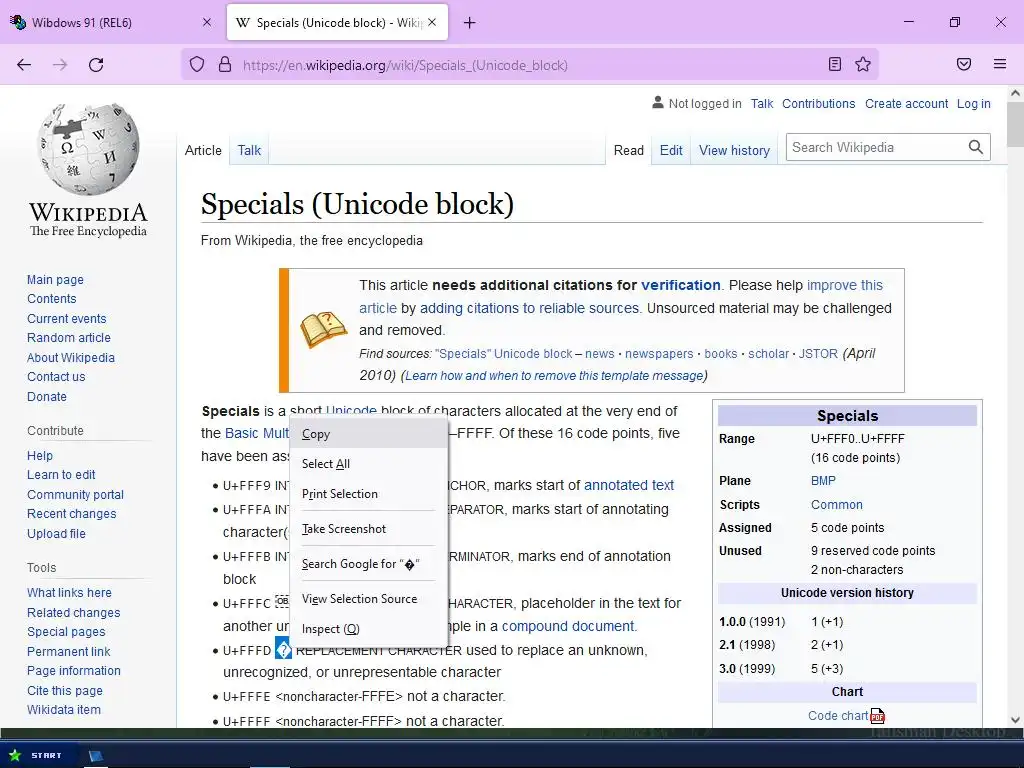This screenshot has height=768, width=1024.
Task: Click the Wikipedia search magnifier icon
Action: click(976, 147)
